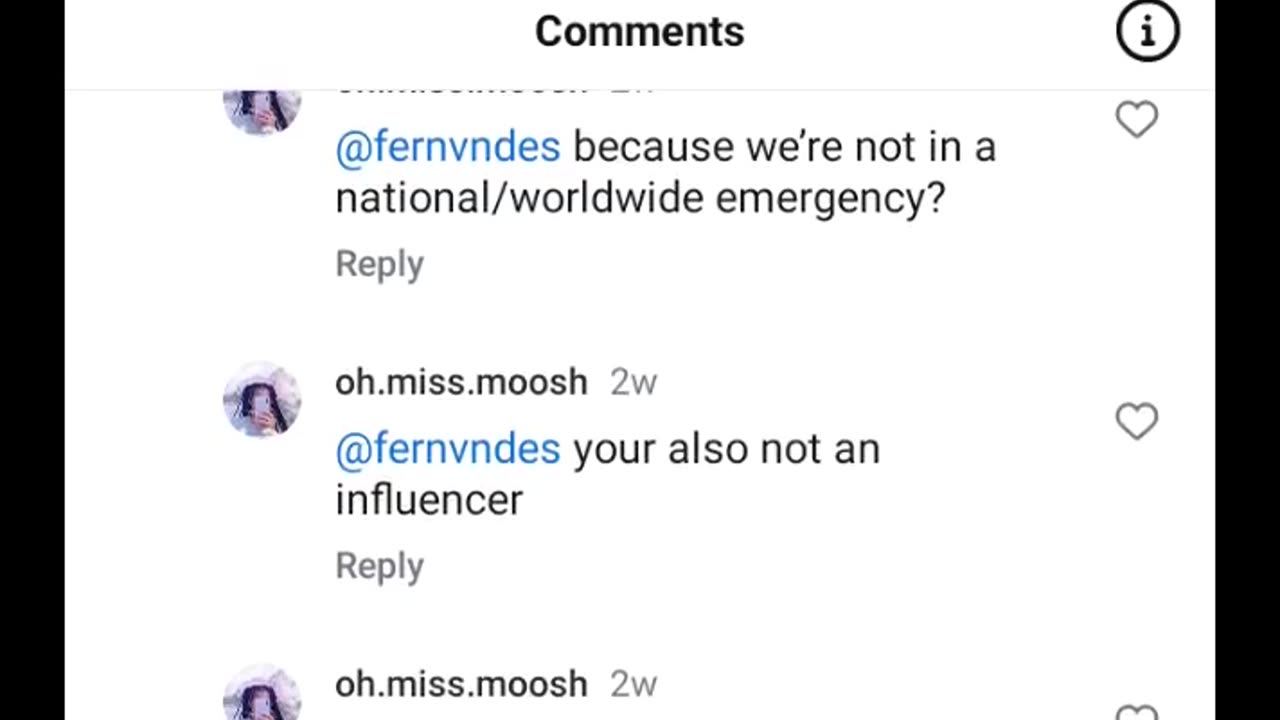Open @fernvndes mention in influencer comment

(448, 450)
